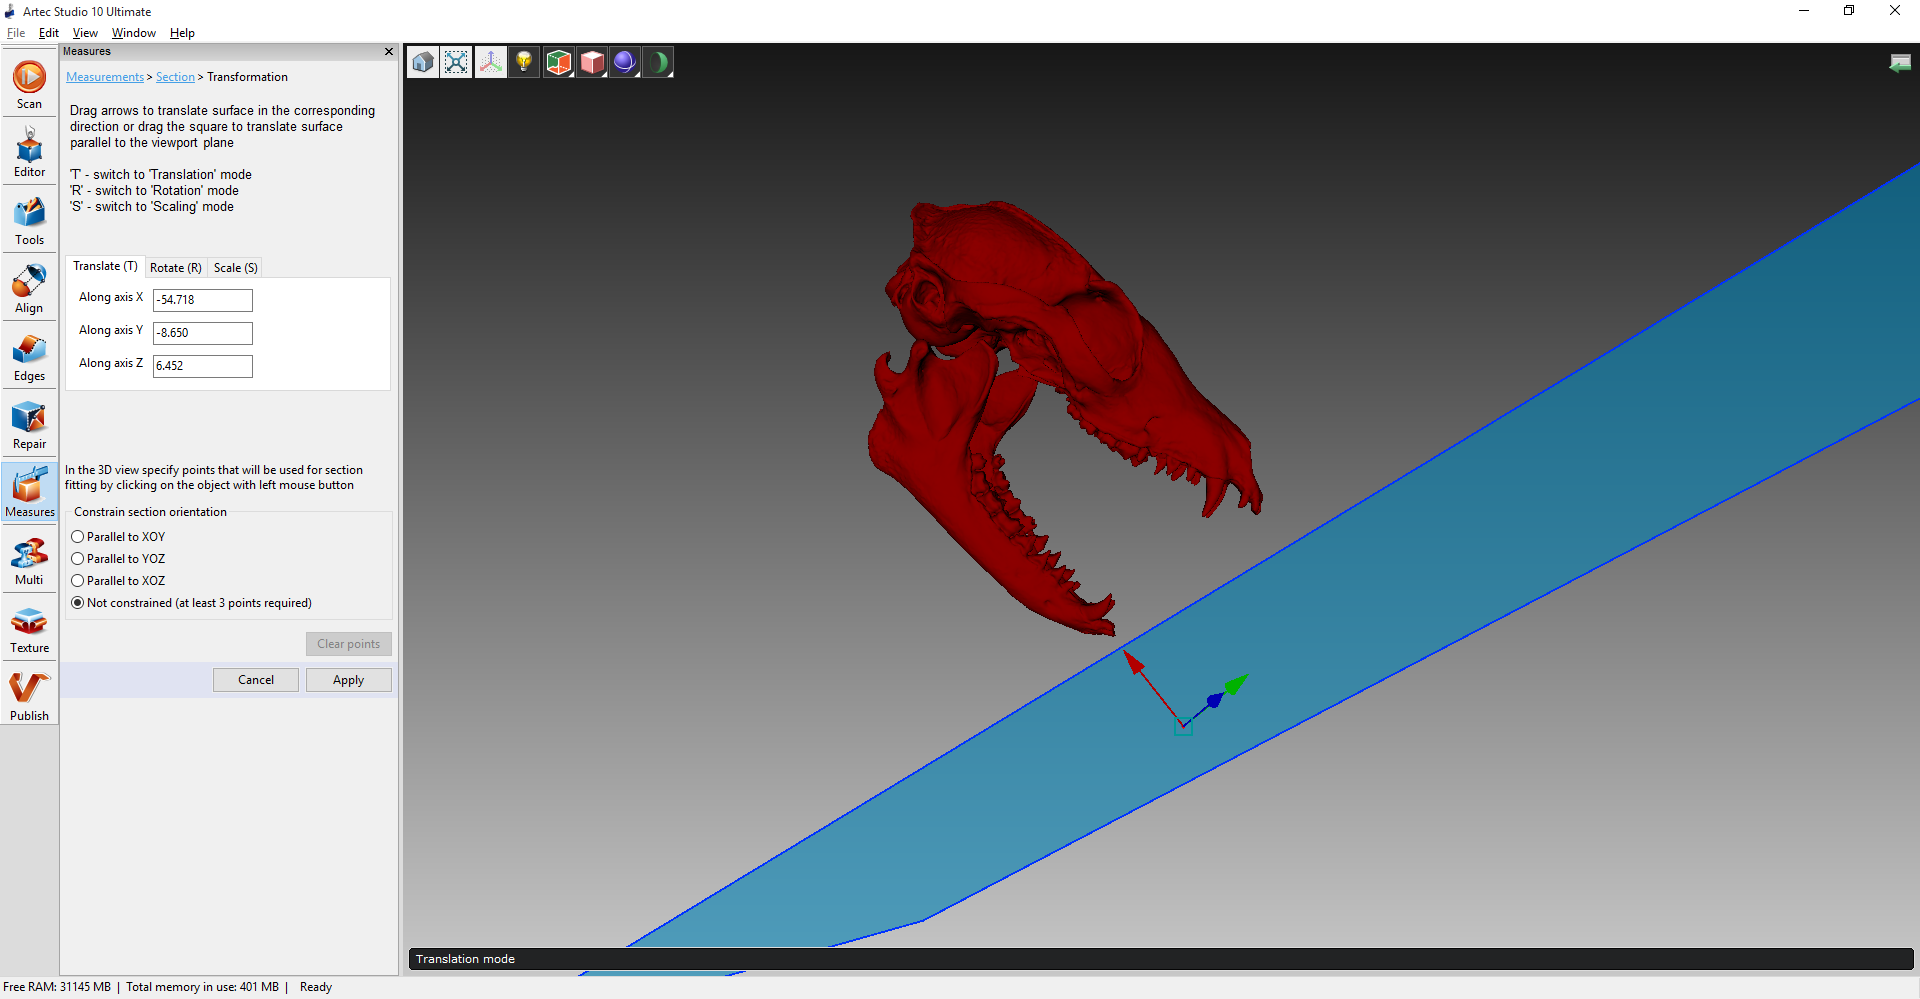Open the Texture panel

[29, 629]
